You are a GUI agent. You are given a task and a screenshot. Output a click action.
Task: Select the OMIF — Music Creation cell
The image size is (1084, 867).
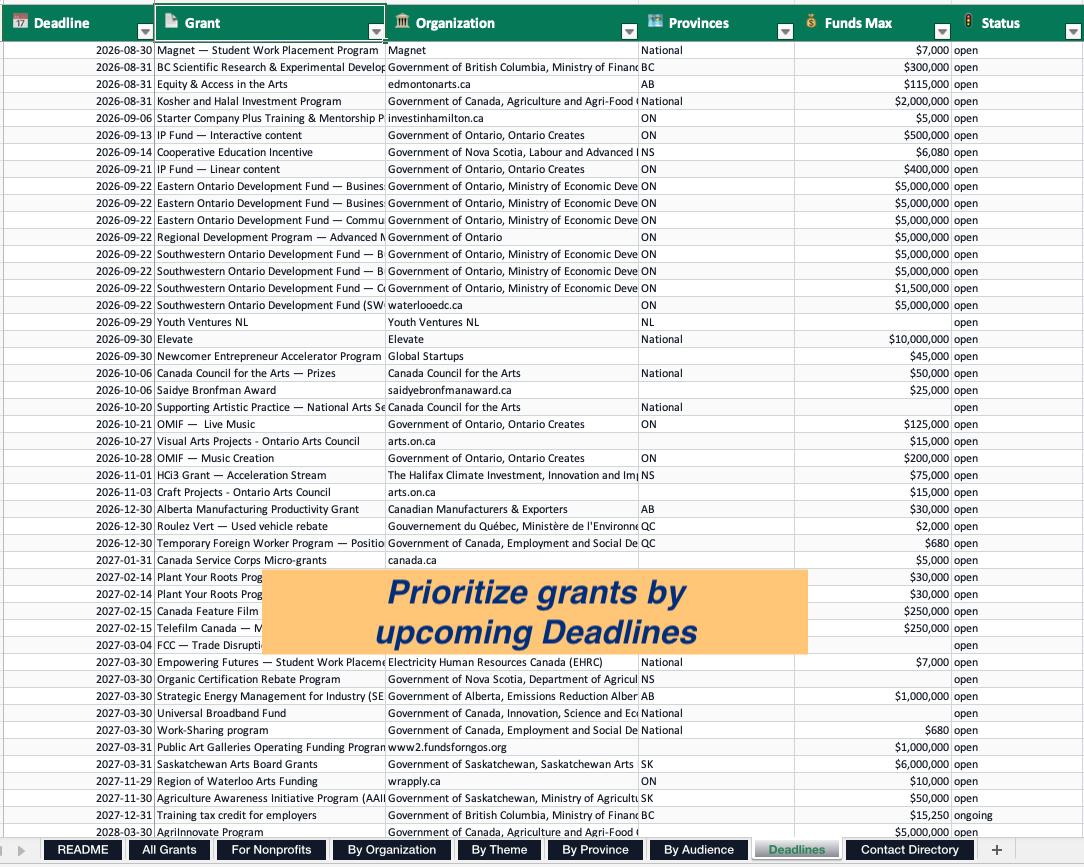[x=270, y=458]
